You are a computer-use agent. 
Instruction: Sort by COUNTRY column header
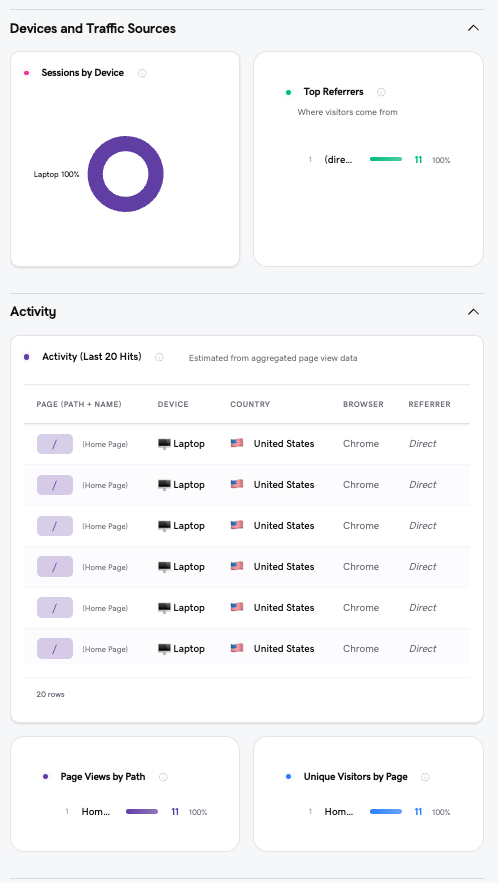click(x=250, y=404)
